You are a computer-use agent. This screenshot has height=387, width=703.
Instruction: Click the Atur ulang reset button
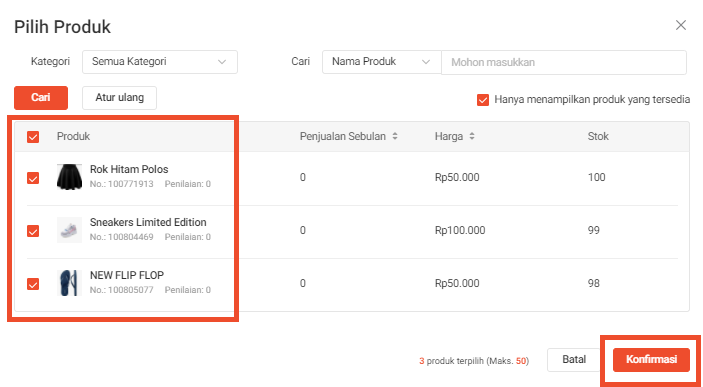pos(119,98)
